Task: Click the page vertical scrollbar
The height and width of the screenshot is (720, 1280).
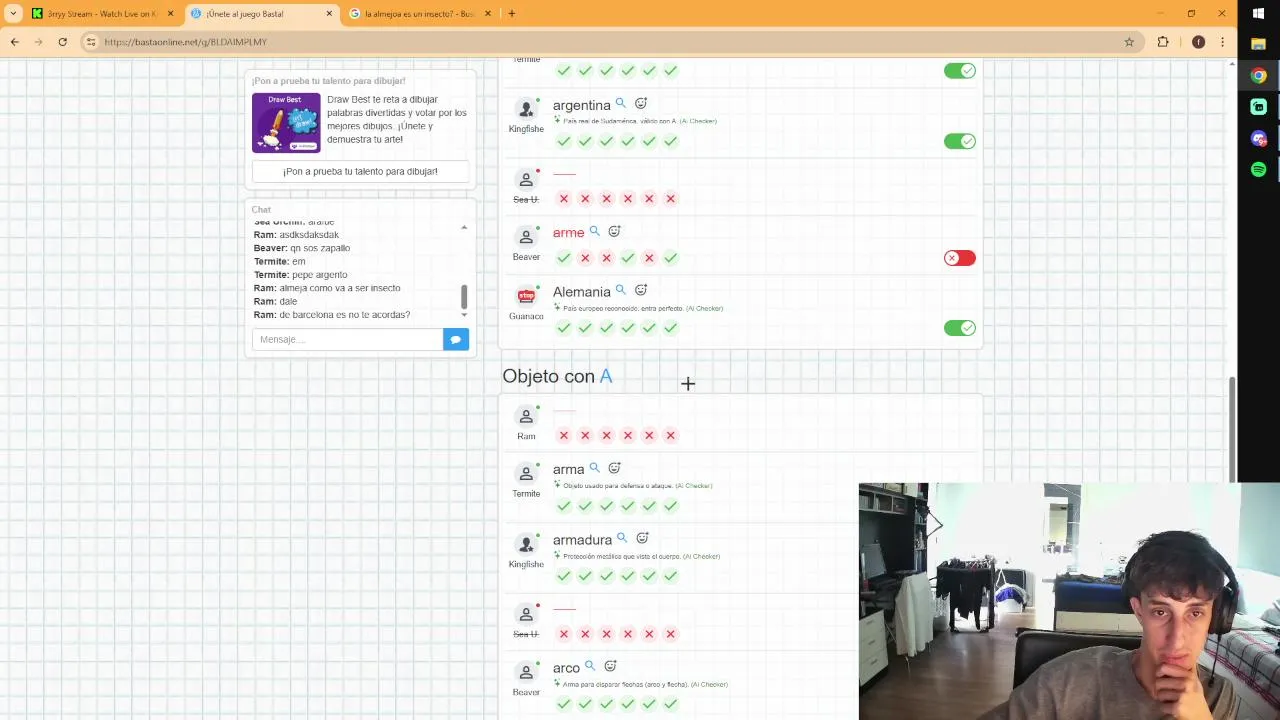Action: click(1231, 429)
